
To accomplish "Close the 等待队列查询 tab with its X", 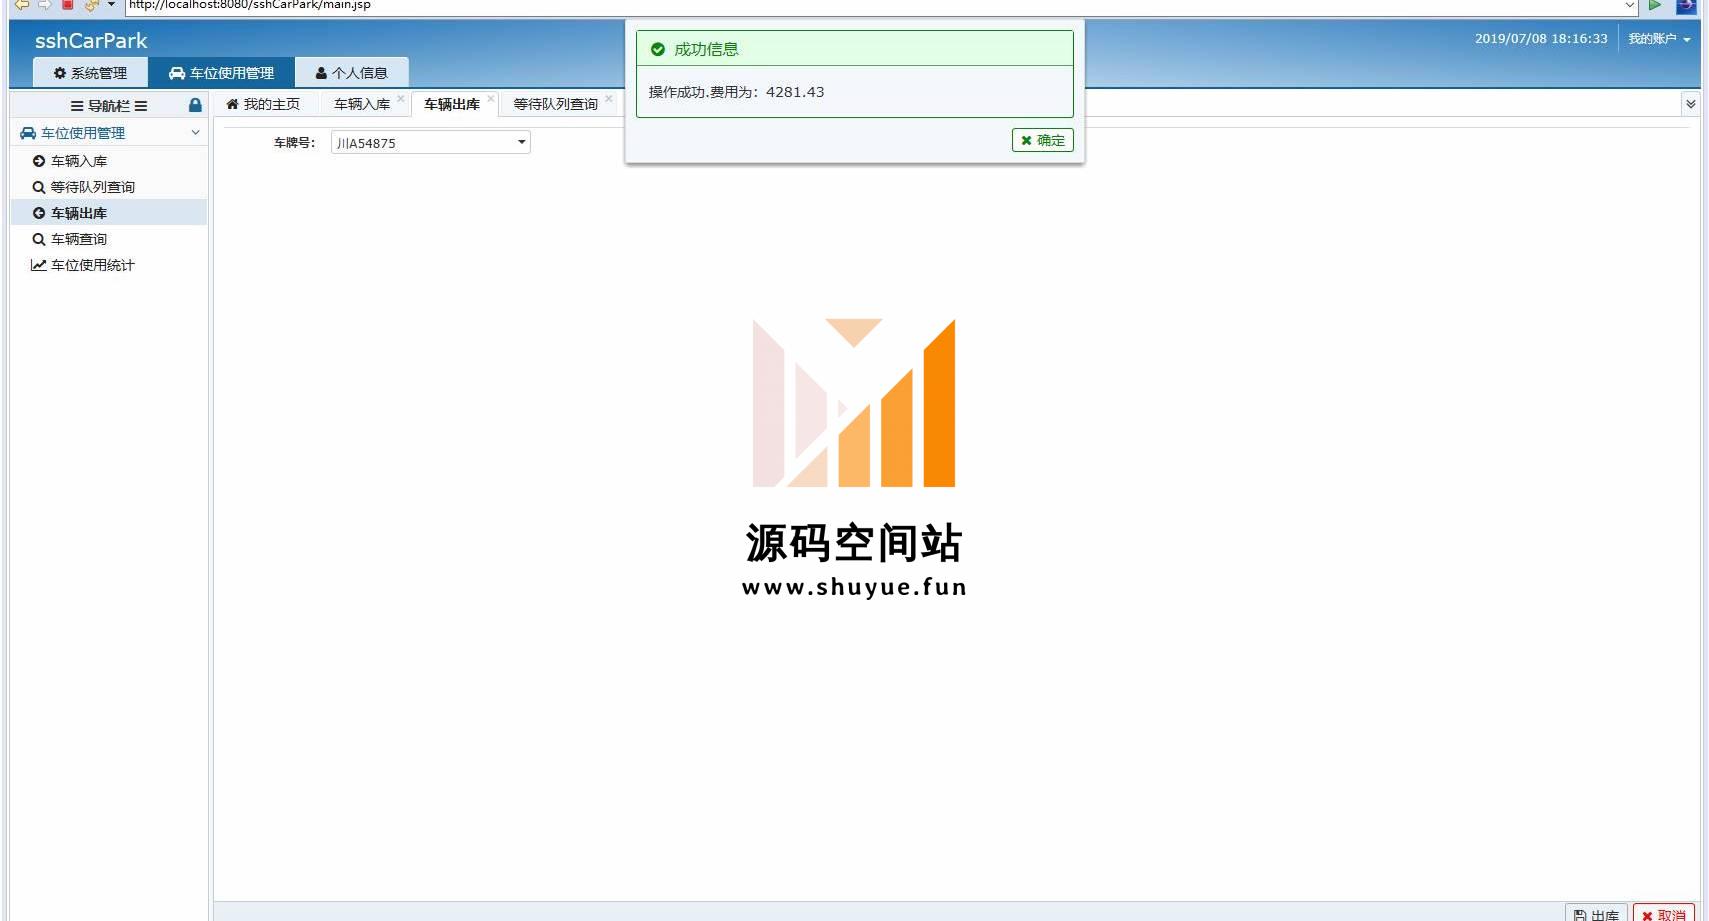I will tap(608, 98).
